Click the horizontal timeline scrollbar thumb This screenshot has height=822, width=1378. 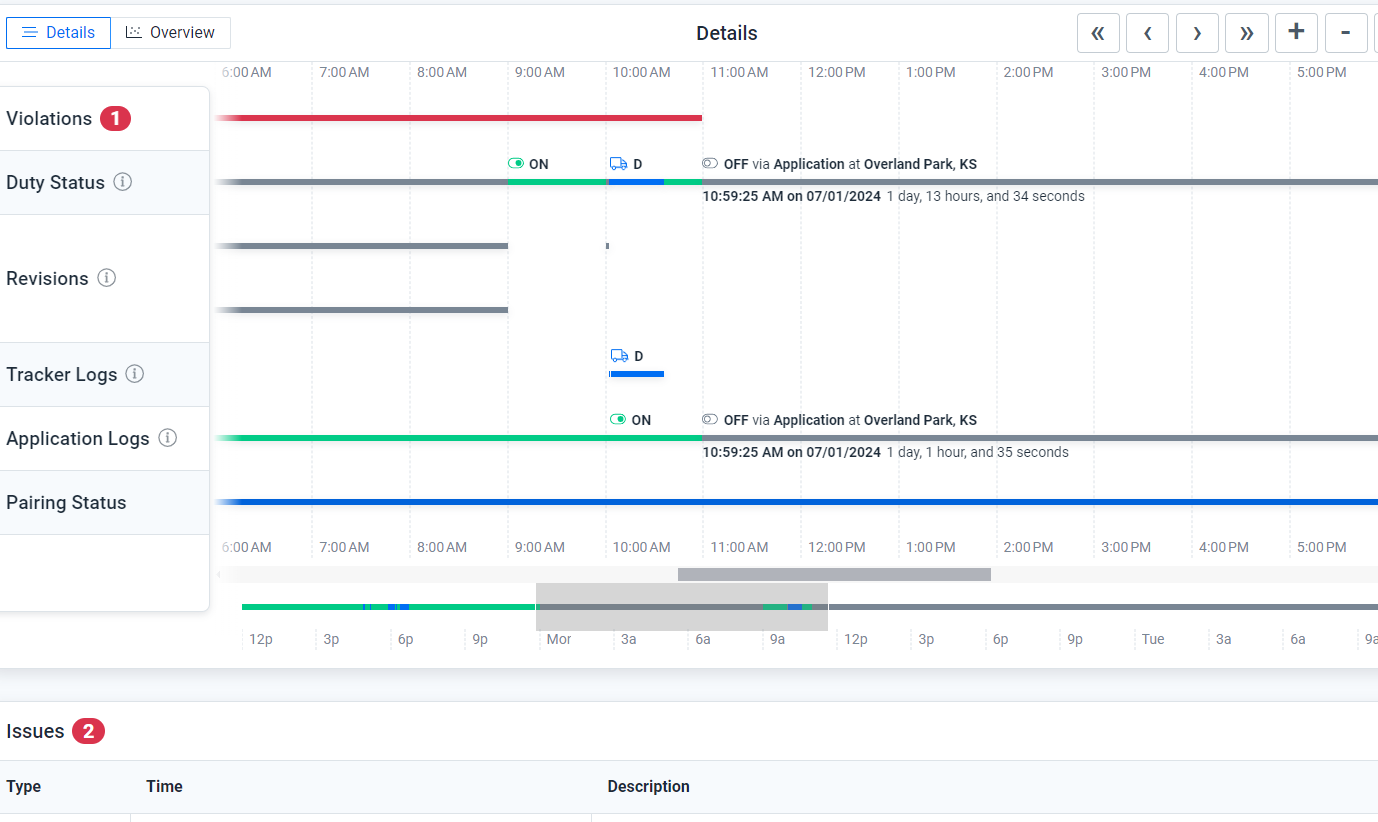[834, 574]
